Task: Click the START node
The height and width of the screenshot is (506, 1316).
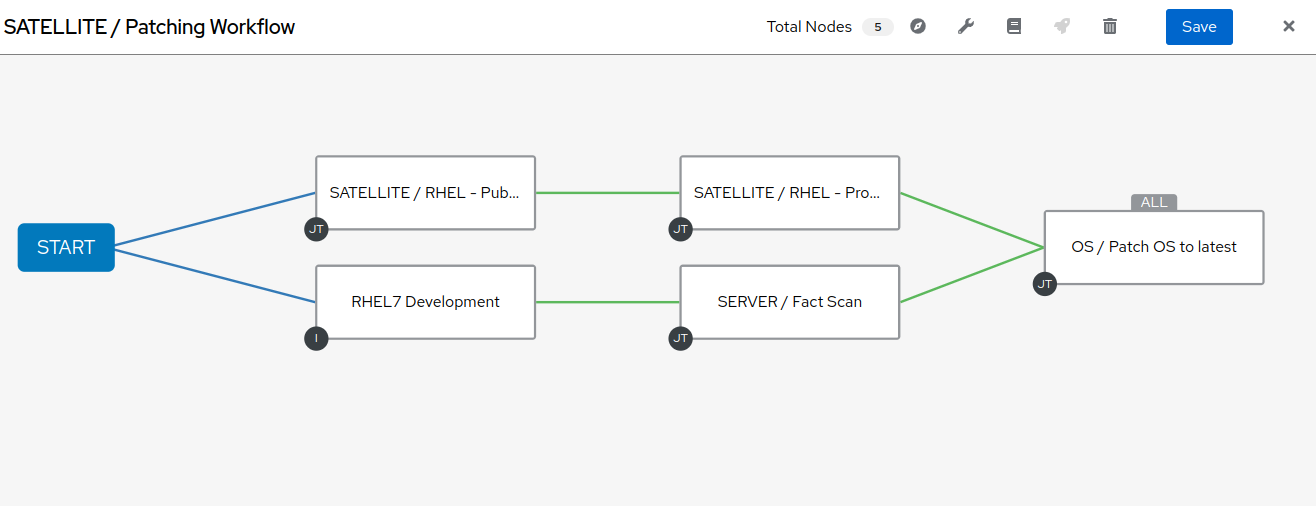Action: pyautogui.click(x=66, y=247)
